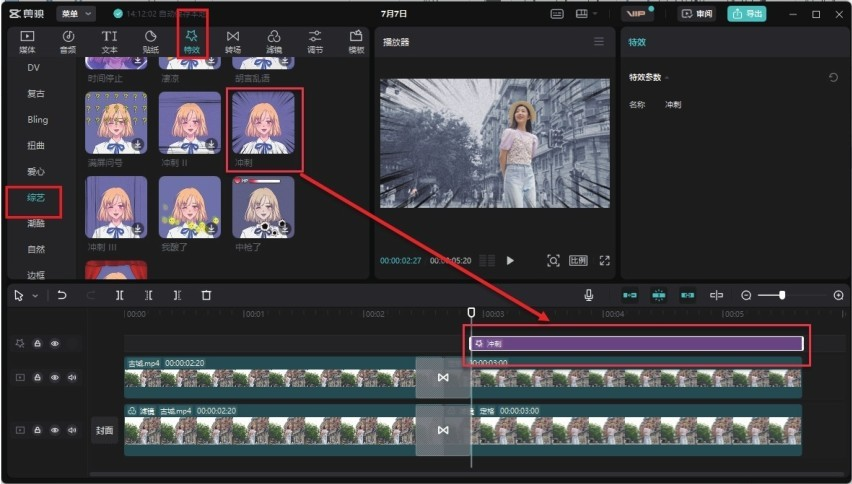Image resolution: width=852 pixels, height=484 pixels.
Task: Select 爱心 effect category
Action: 36,172
